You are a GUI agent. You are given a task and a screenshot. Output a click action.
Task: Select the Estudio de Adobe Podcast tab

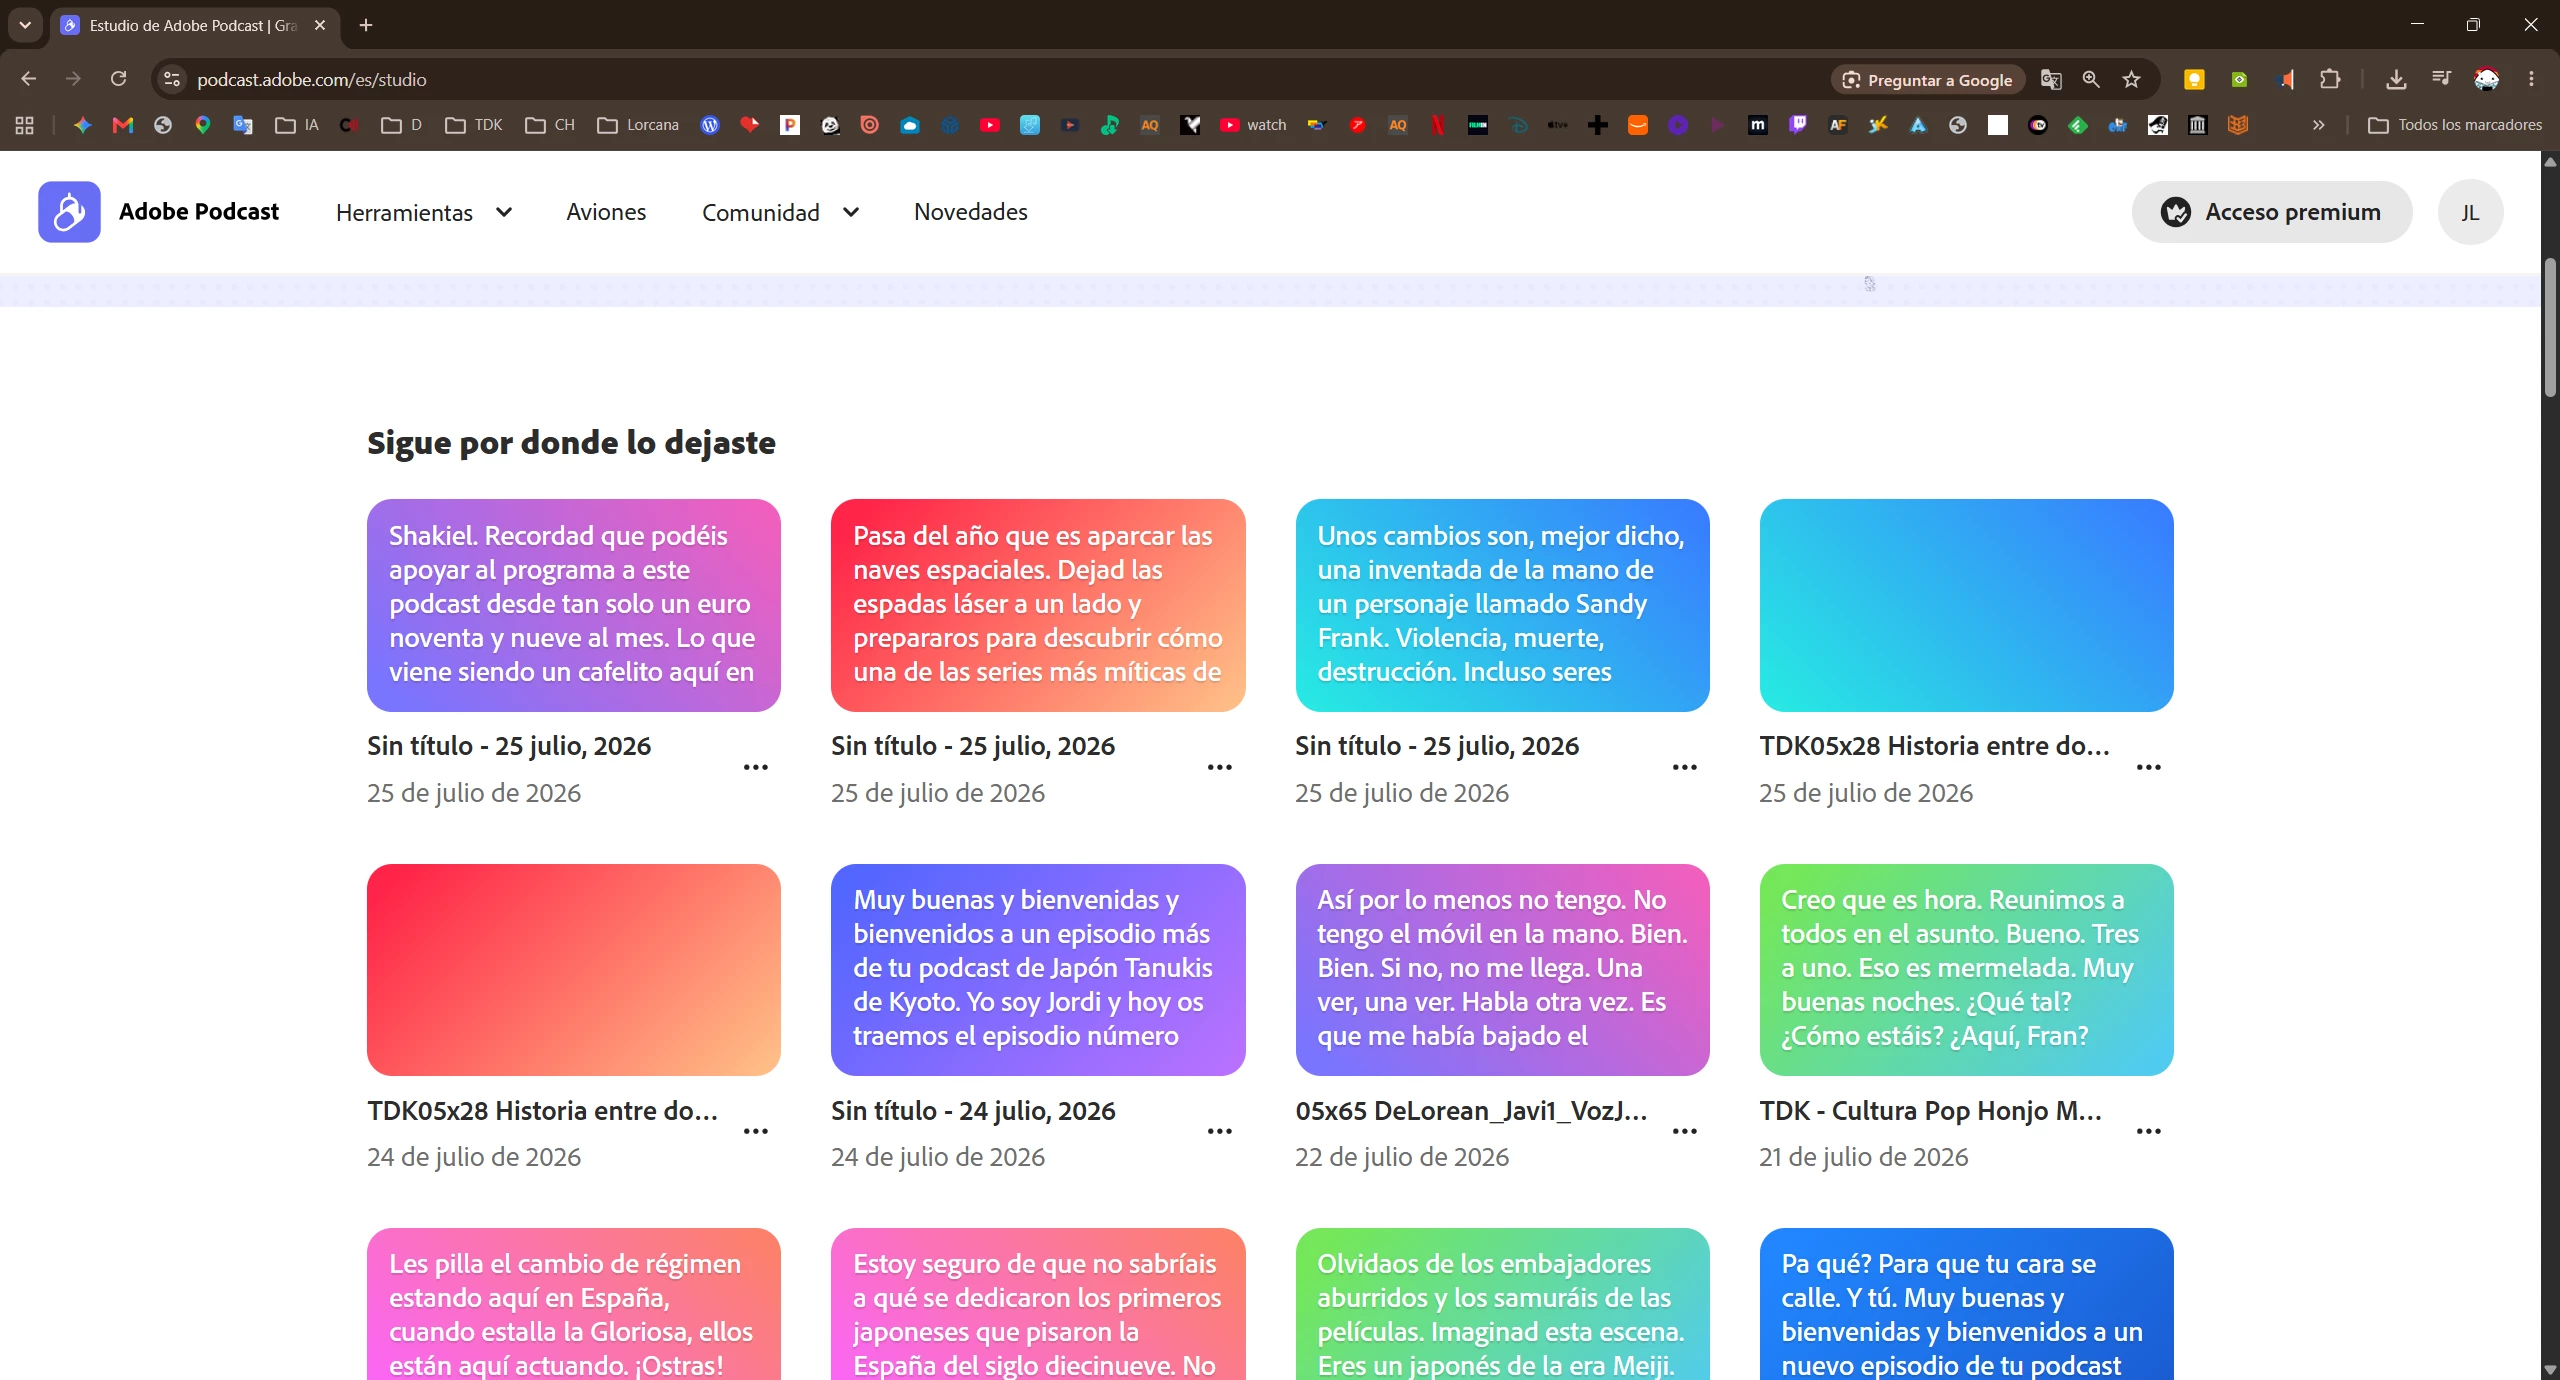click(x=194, y=25)
